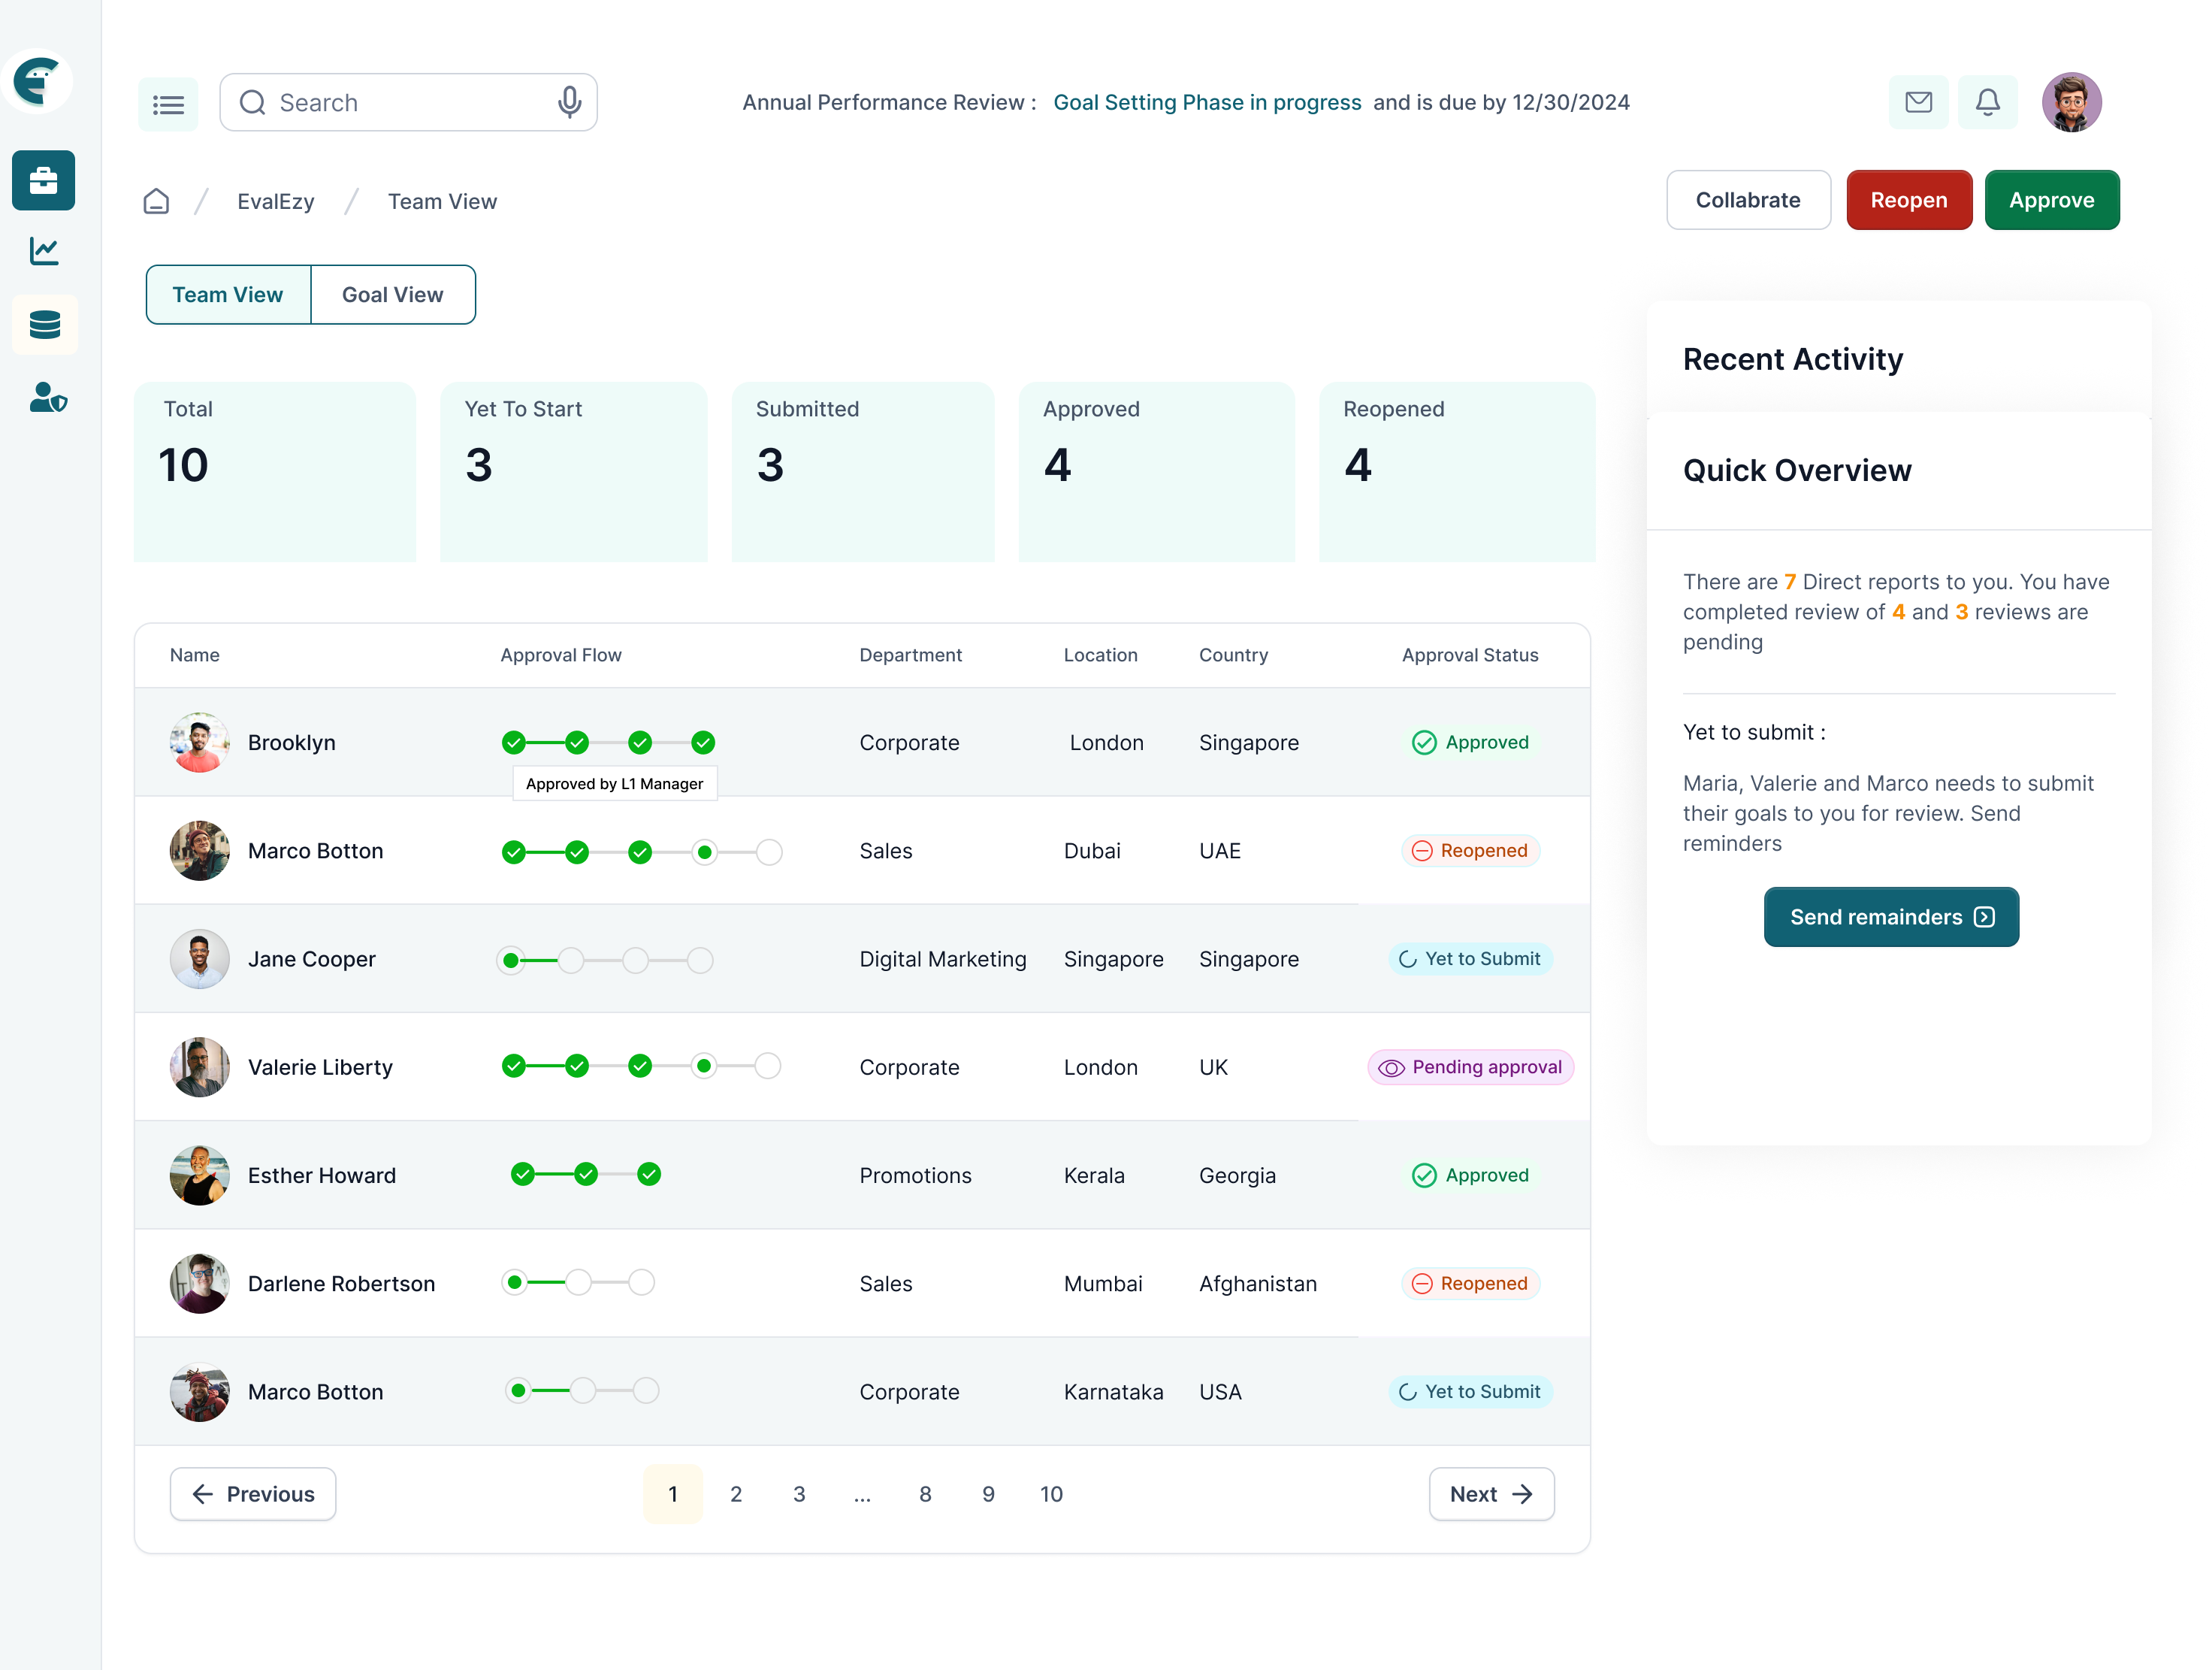Click Valerie Liberty's last empty approval flow step
Screen dimensions: 2212x1670
point(768,1066)
